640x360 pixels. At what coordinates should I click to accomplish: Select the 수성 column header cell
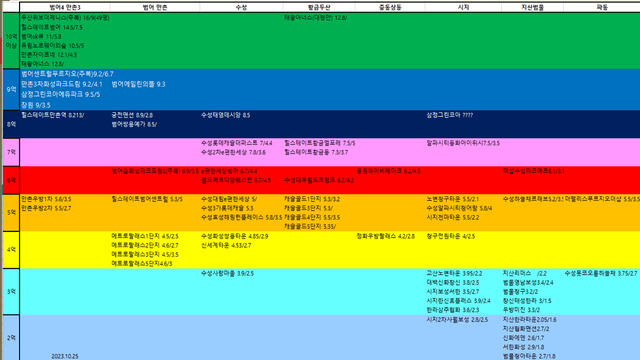[x=241, y=7]
